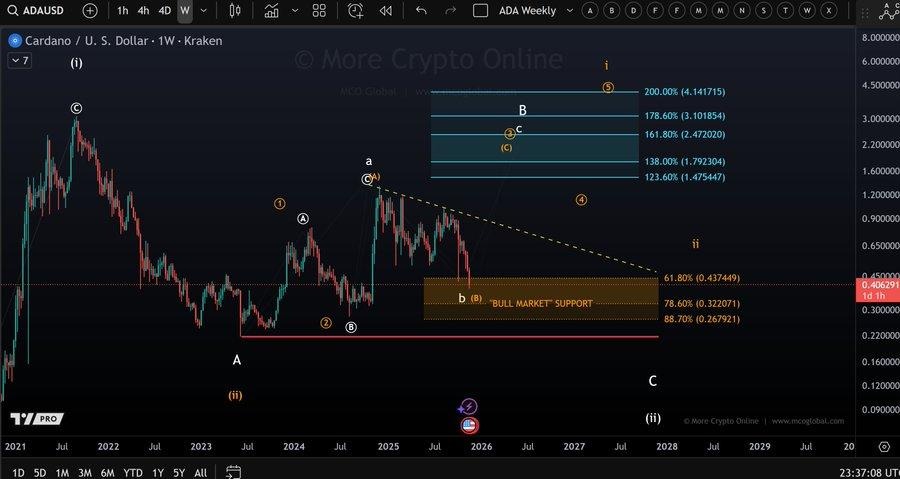This screenshot has width=900, height=479.
Task: Open the Go to date calendar icon
Action: coord(233,472)
